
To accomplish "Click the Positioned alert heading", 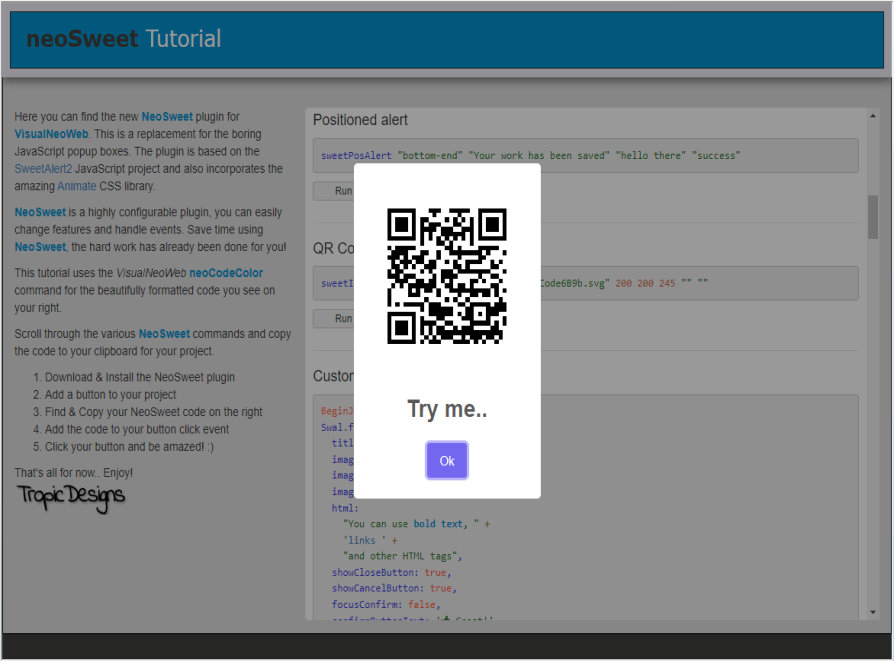I will [x=360, y=120].
